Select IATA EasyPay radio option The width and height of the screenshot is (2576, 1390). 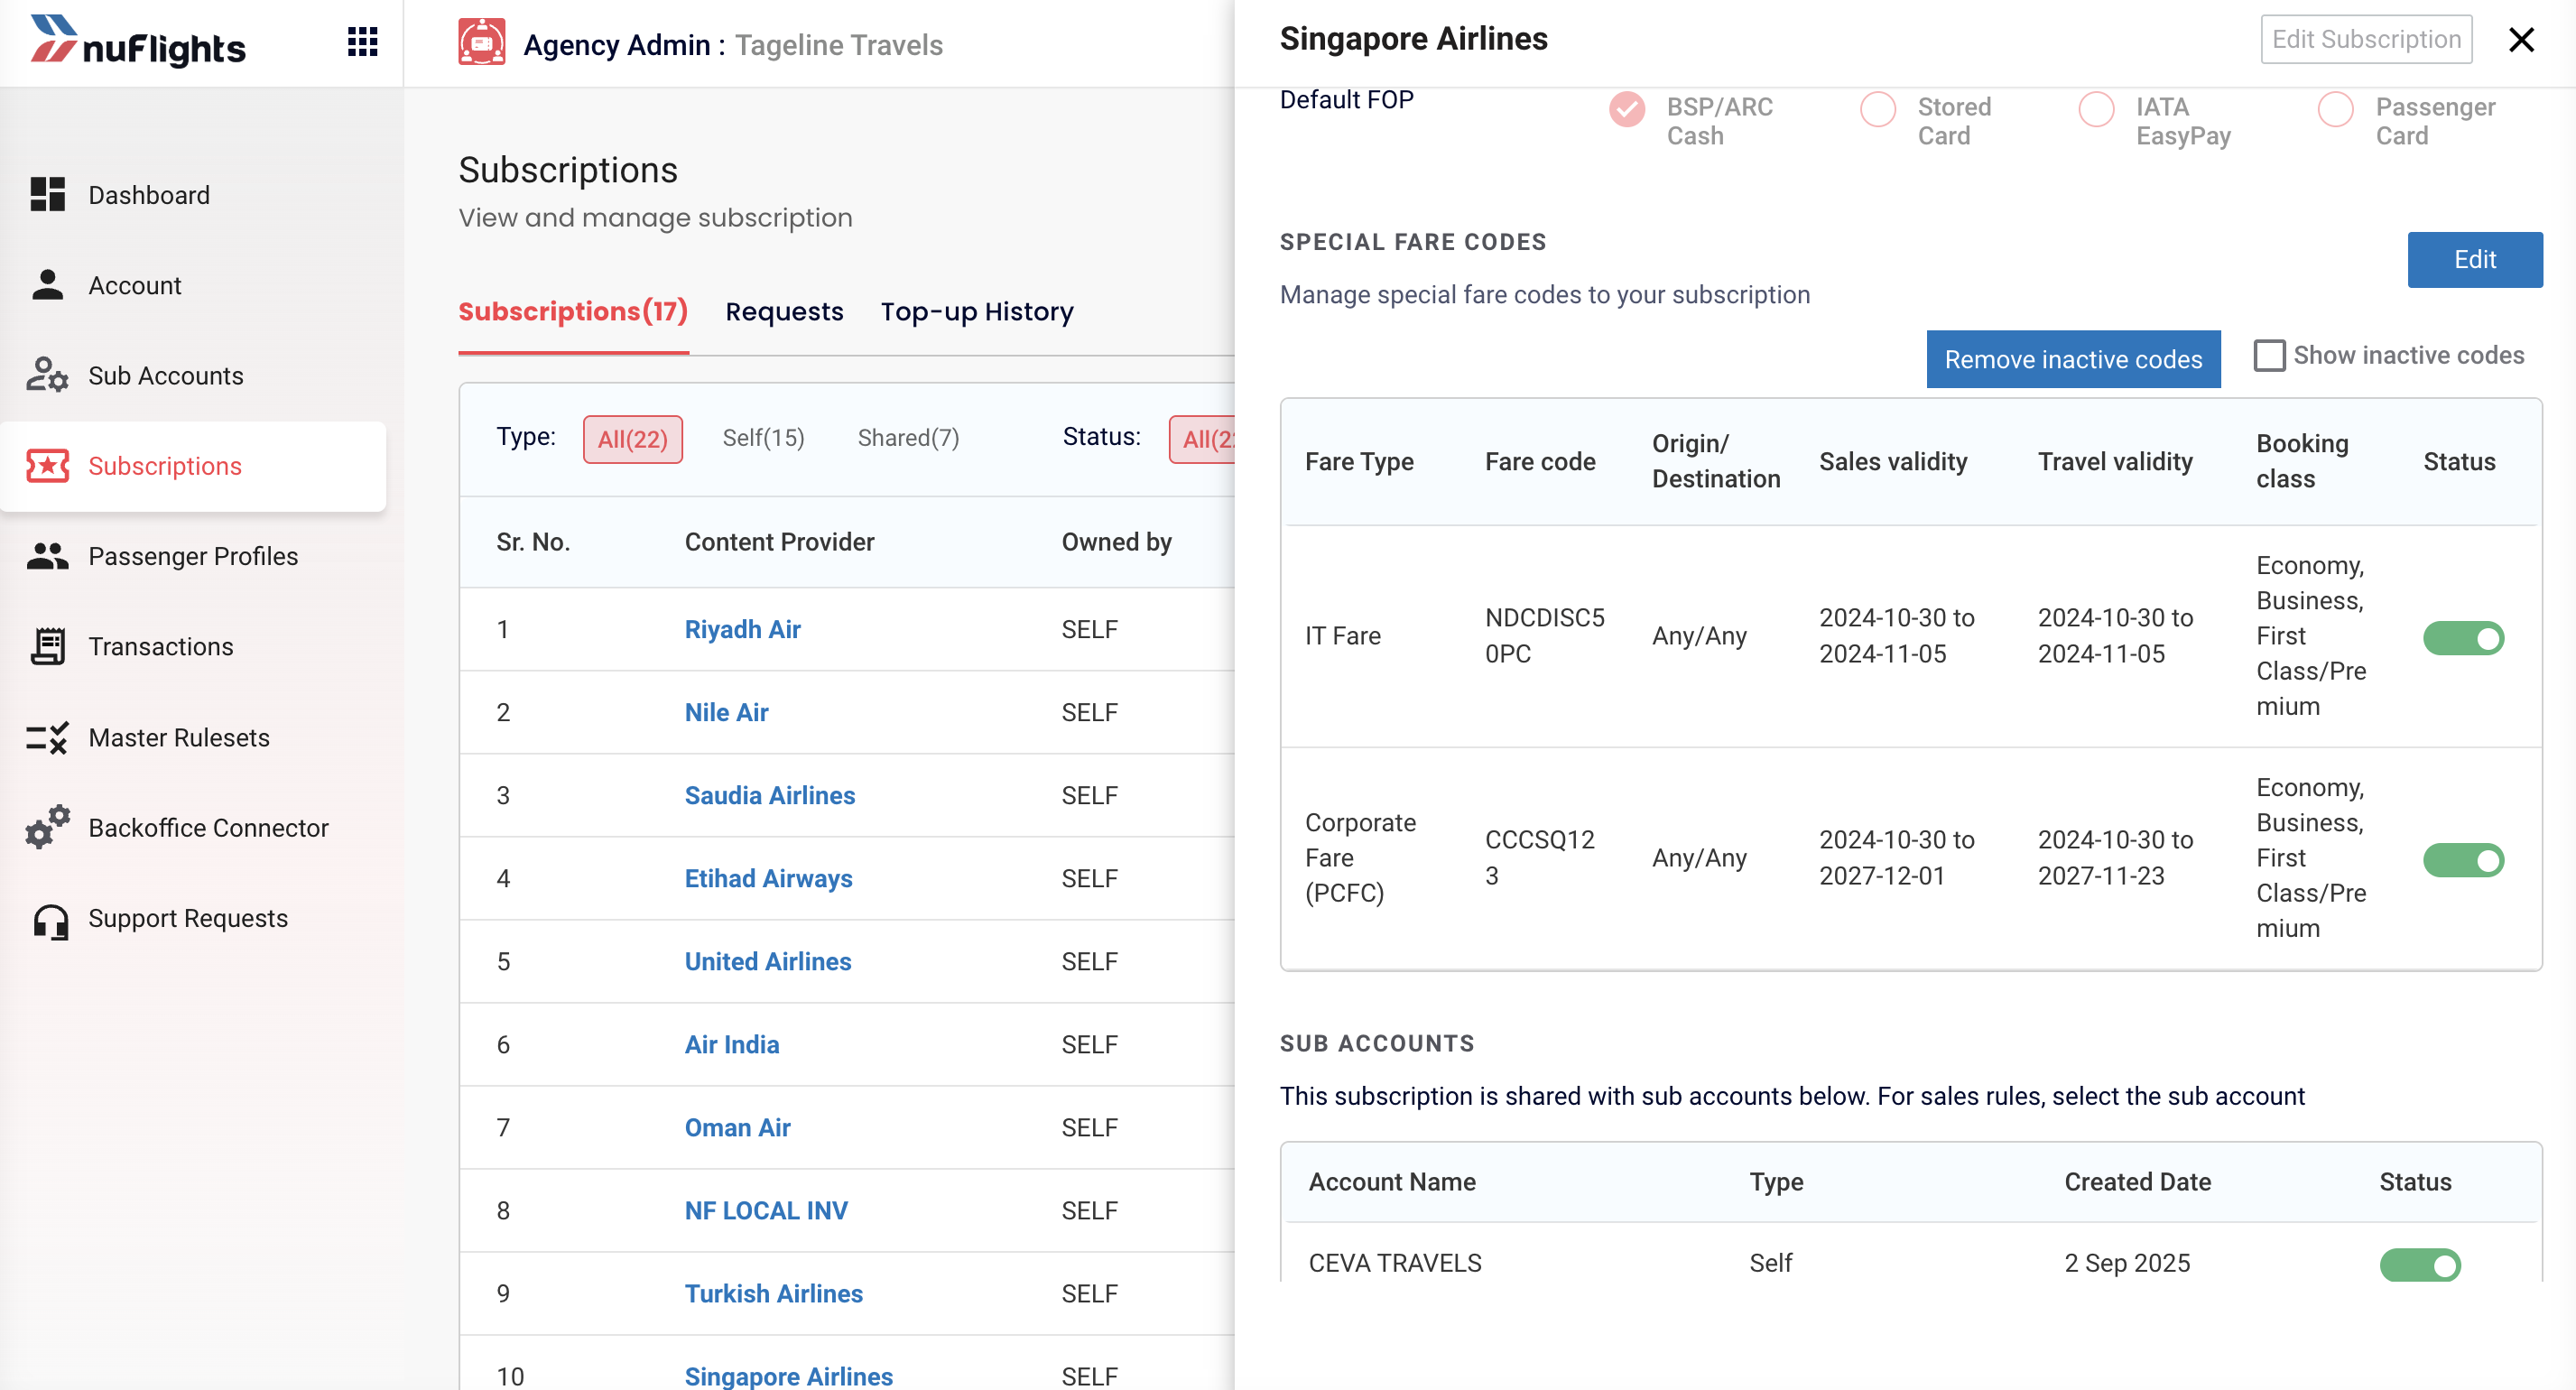[x=2097, y=109]
